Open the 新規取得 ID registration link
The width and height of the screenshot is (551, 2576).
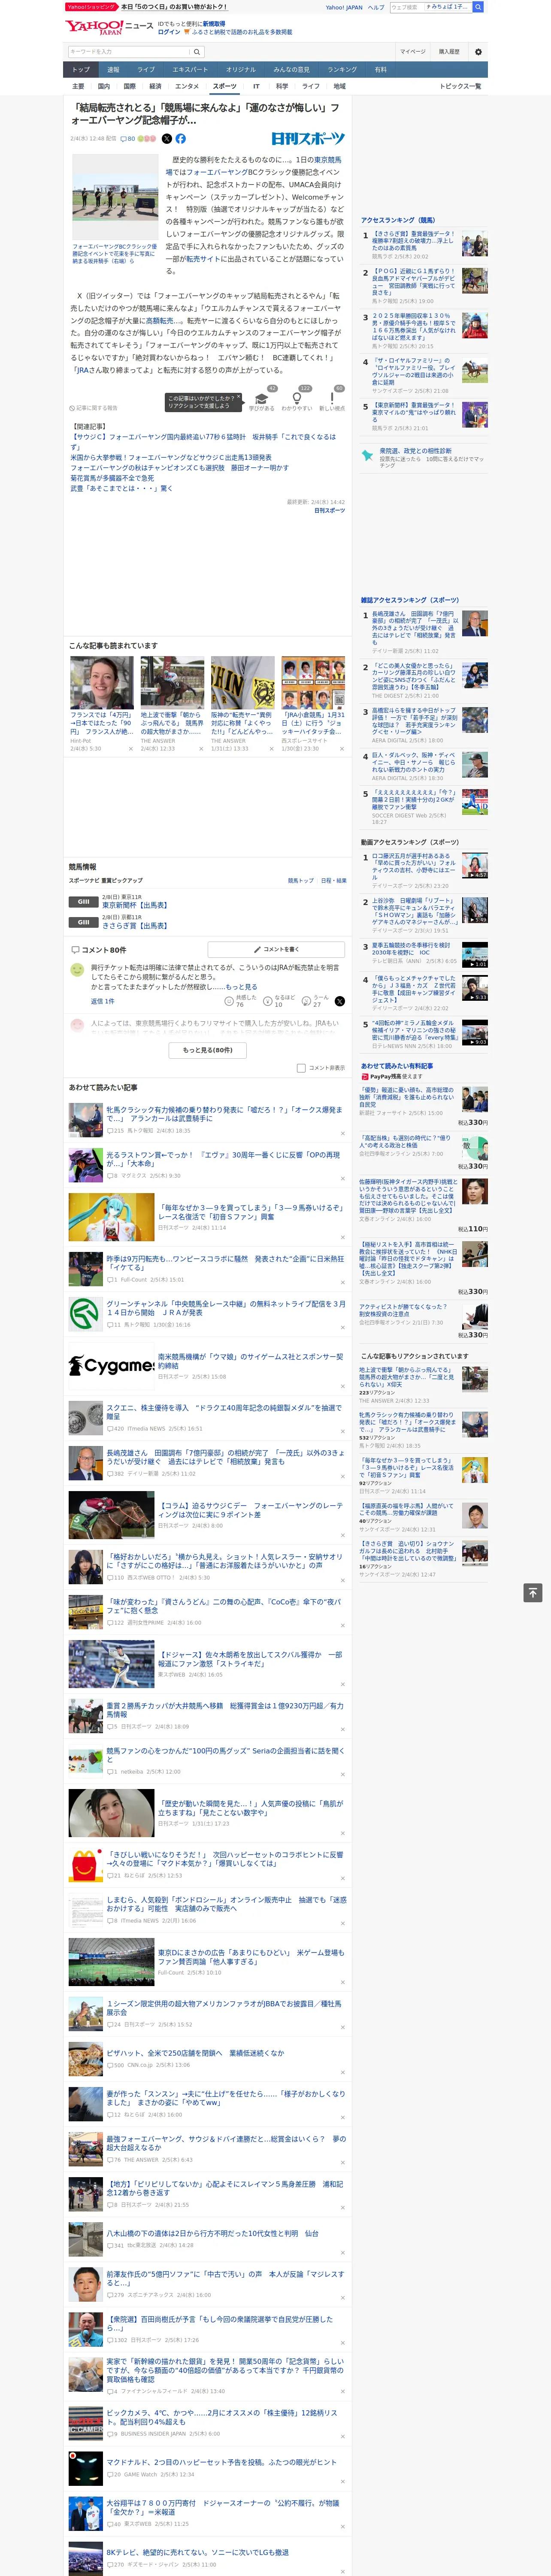[214, 24]
